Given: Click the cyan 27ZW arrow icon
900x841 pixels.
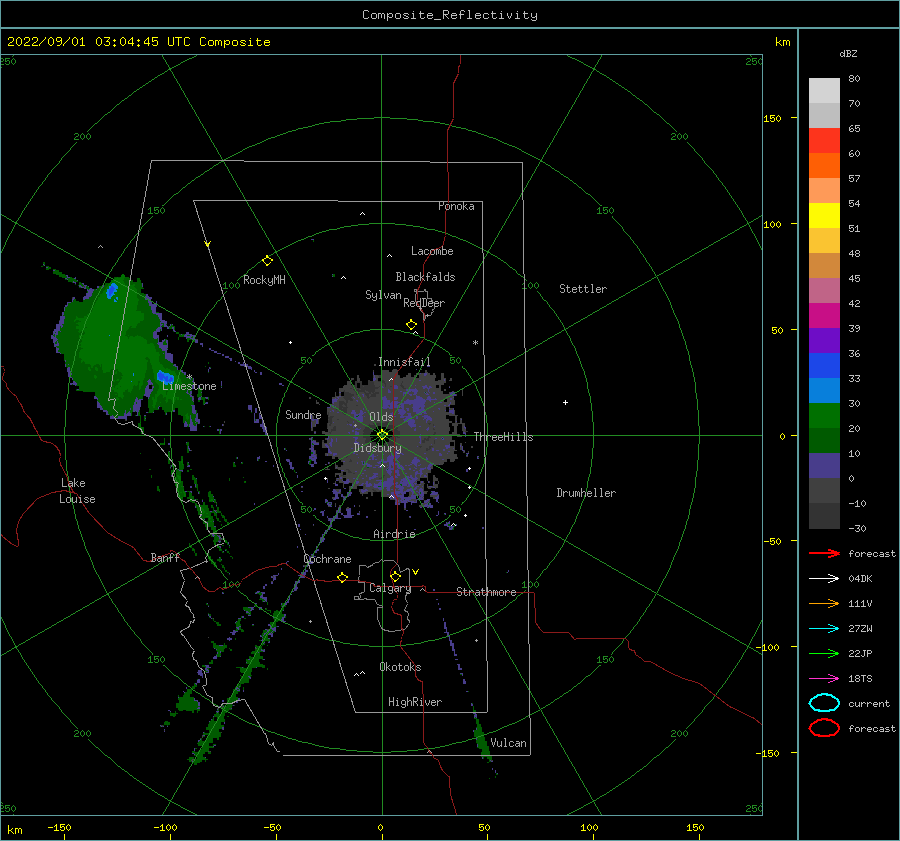Looking at the screenshot, I should [824, 629].
